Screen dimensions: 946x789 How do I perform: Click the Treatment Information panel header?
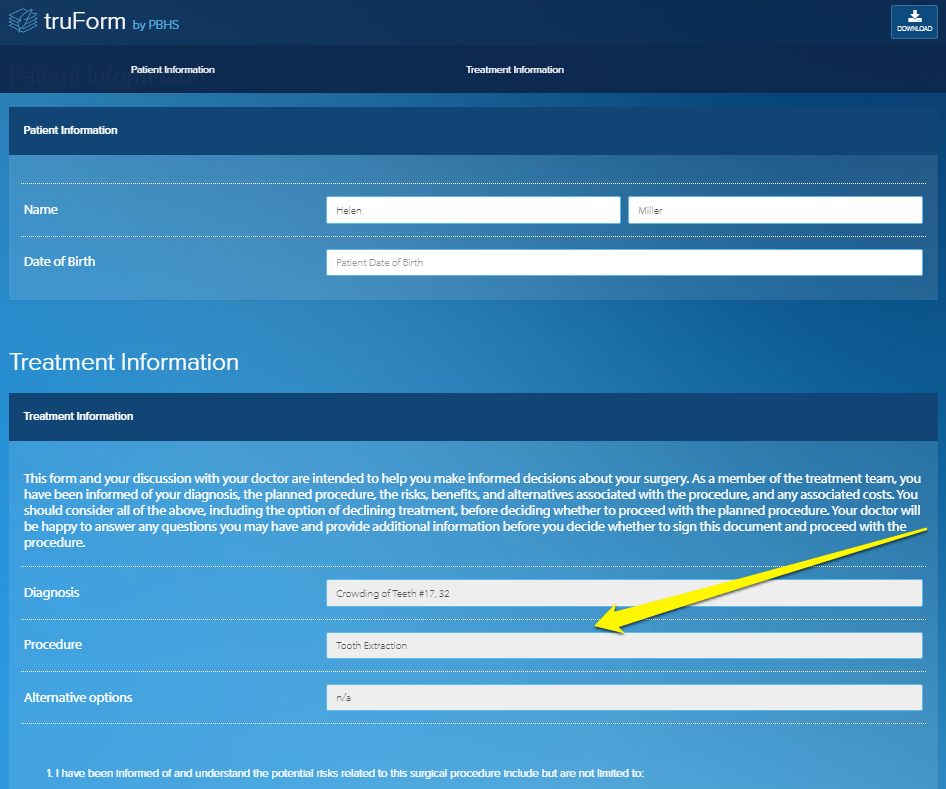tap(78, 416)
